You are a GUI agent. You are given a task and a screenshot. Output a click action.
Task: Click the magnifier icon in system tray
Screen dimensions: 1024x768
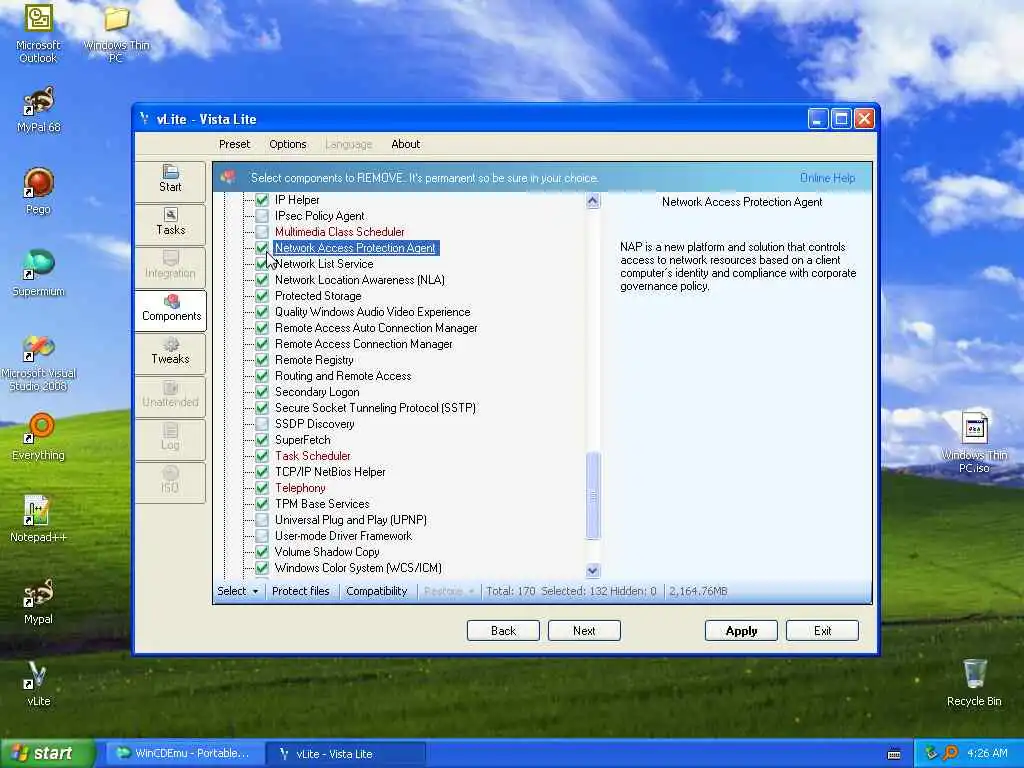tap(950, 753)
